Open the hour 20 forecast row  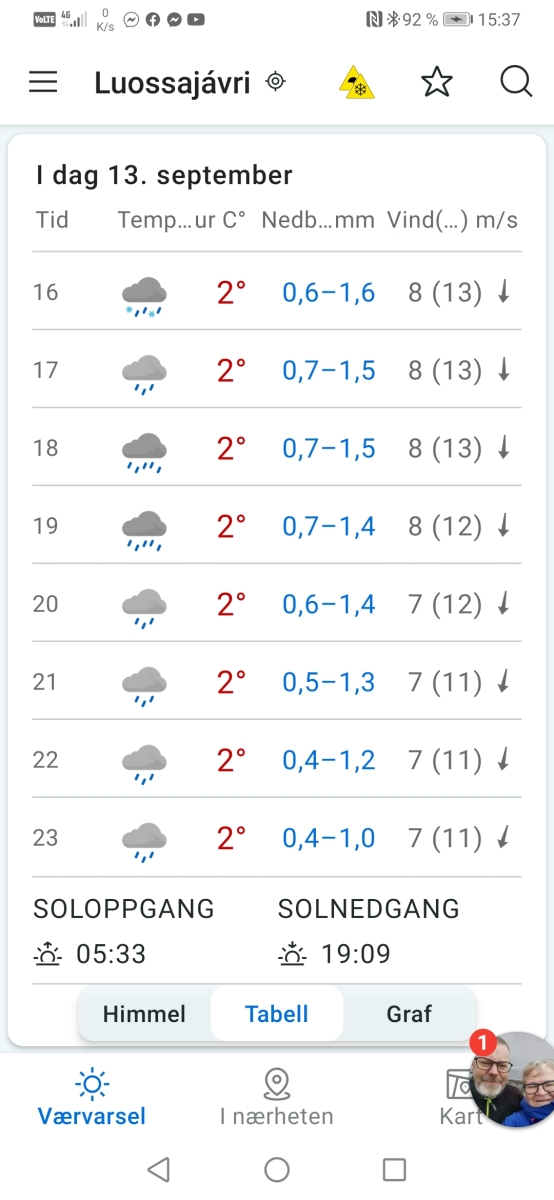pyautogui.click(x=277, y=604)
